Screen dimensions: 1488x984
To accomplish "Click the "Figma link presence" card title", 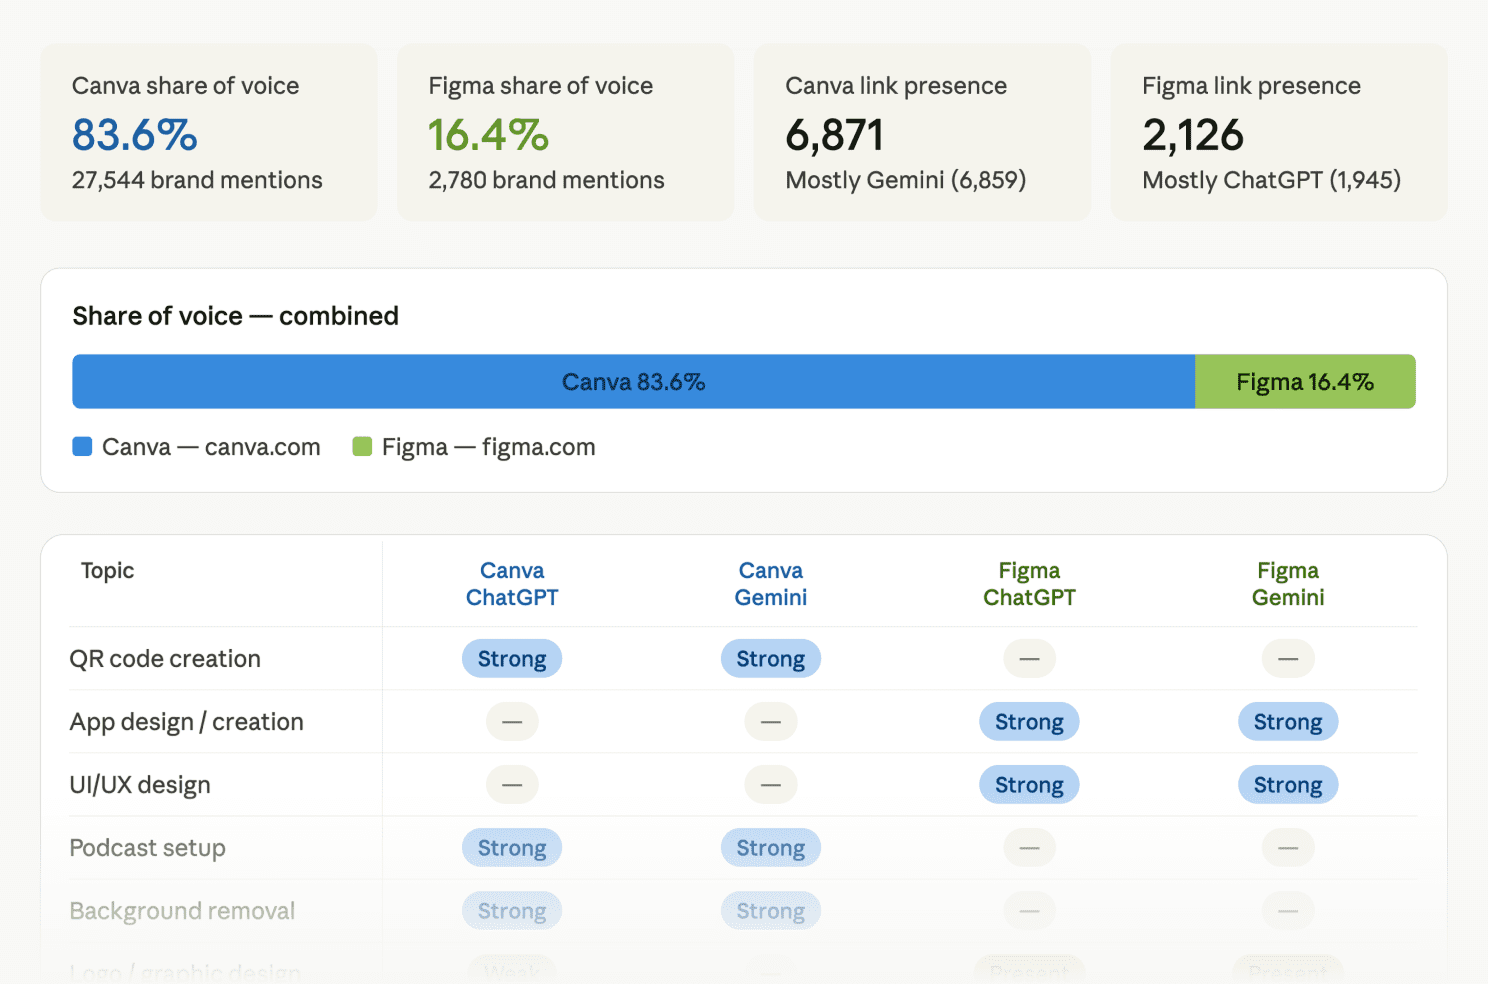I will click(1252, 86).
